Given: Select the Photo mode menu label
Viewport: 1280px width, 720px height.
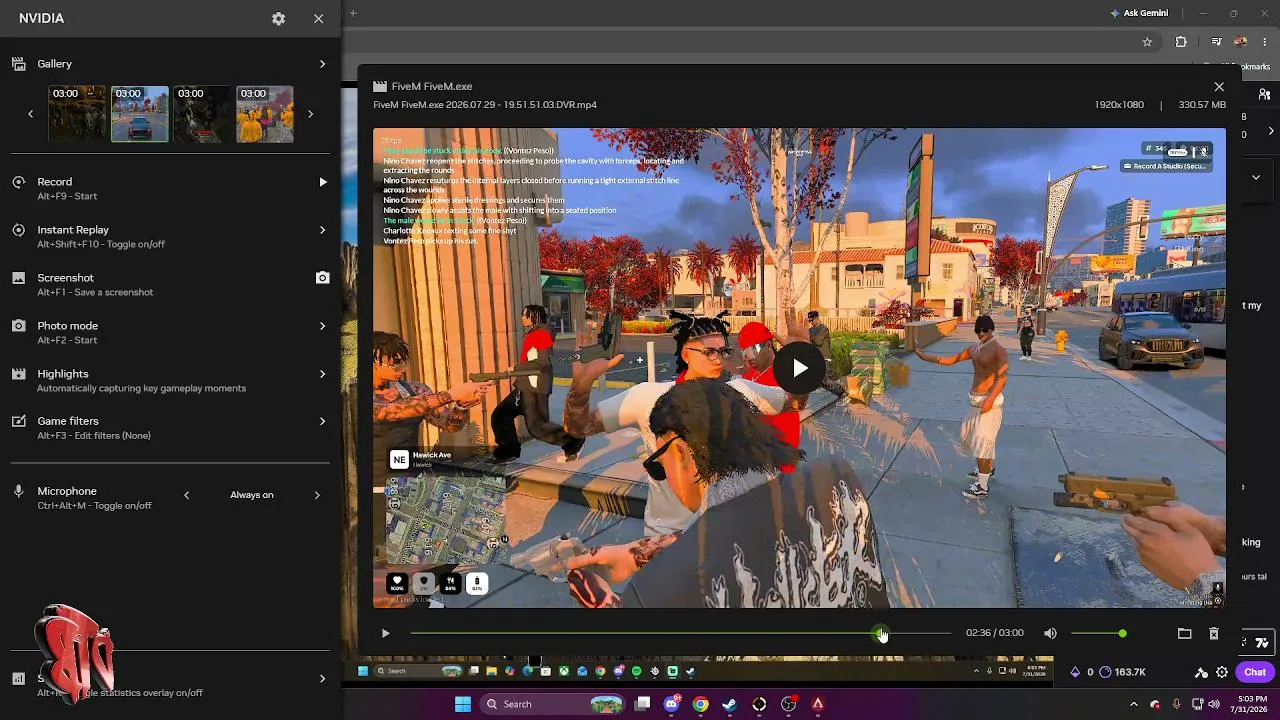Looking at the screenshot, I should pyautogui.click(x=68, y=326).
